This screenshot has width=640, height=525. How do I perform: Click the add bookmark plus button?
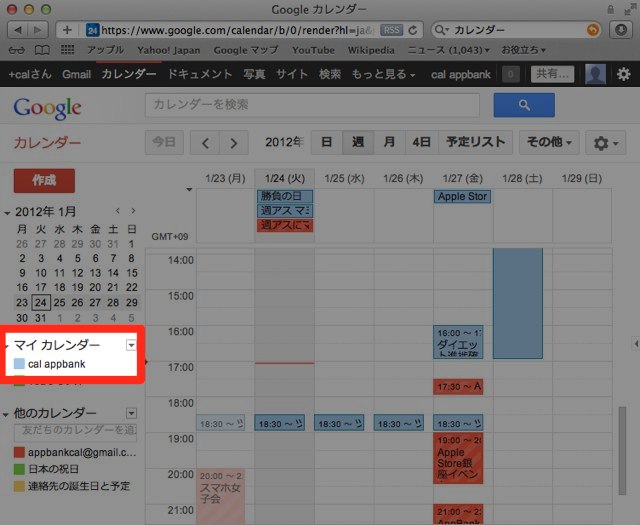(x=67, y=30)
